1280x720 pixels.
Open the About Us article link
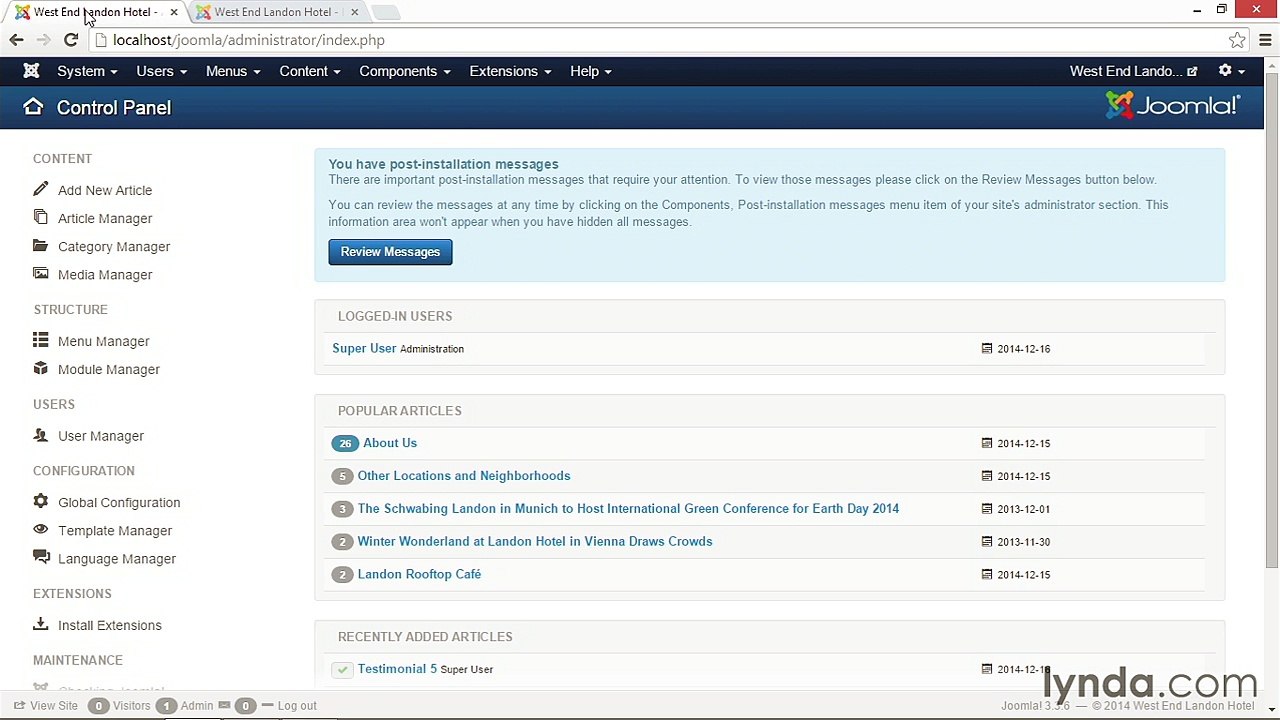[x=390, y=442]
